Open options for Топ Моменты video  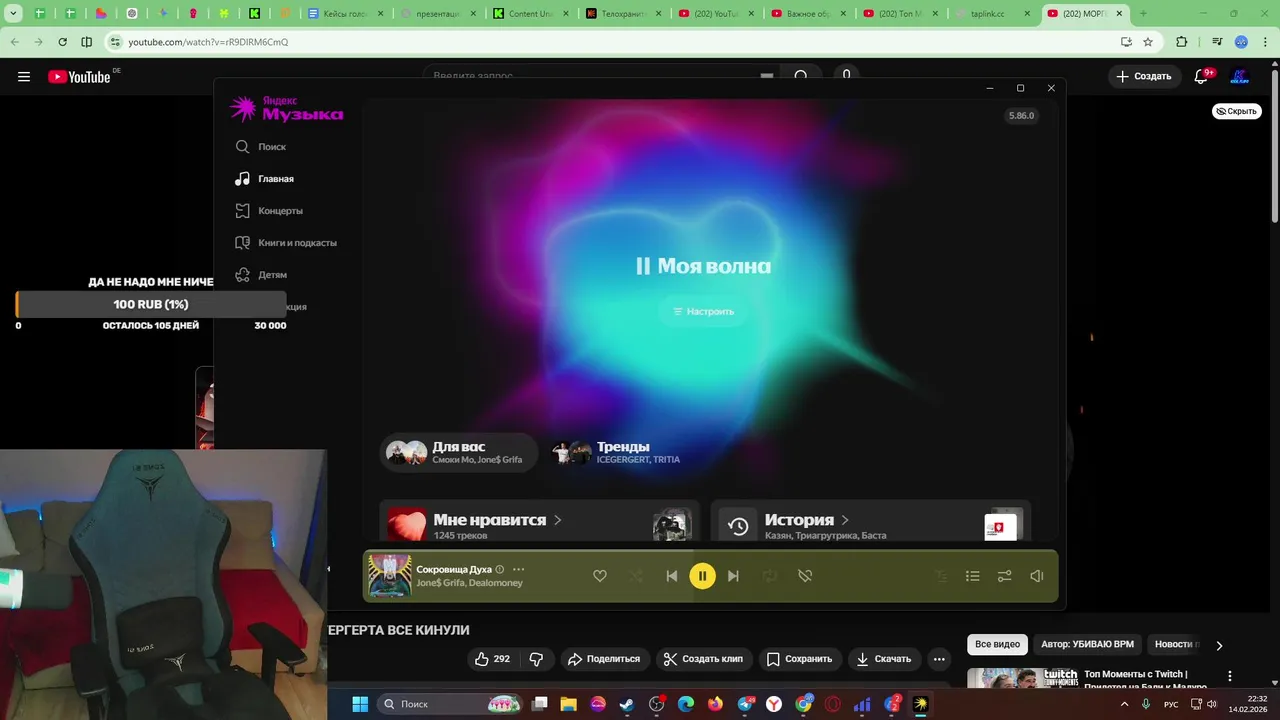pos(1230,677)
